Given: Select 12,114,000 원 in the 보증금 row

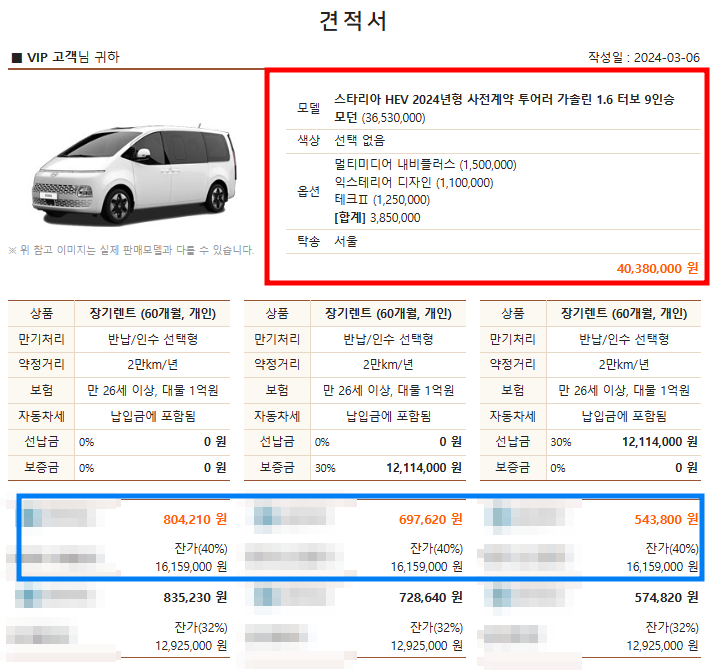Looking at the screenshot, I should (424, 468).
